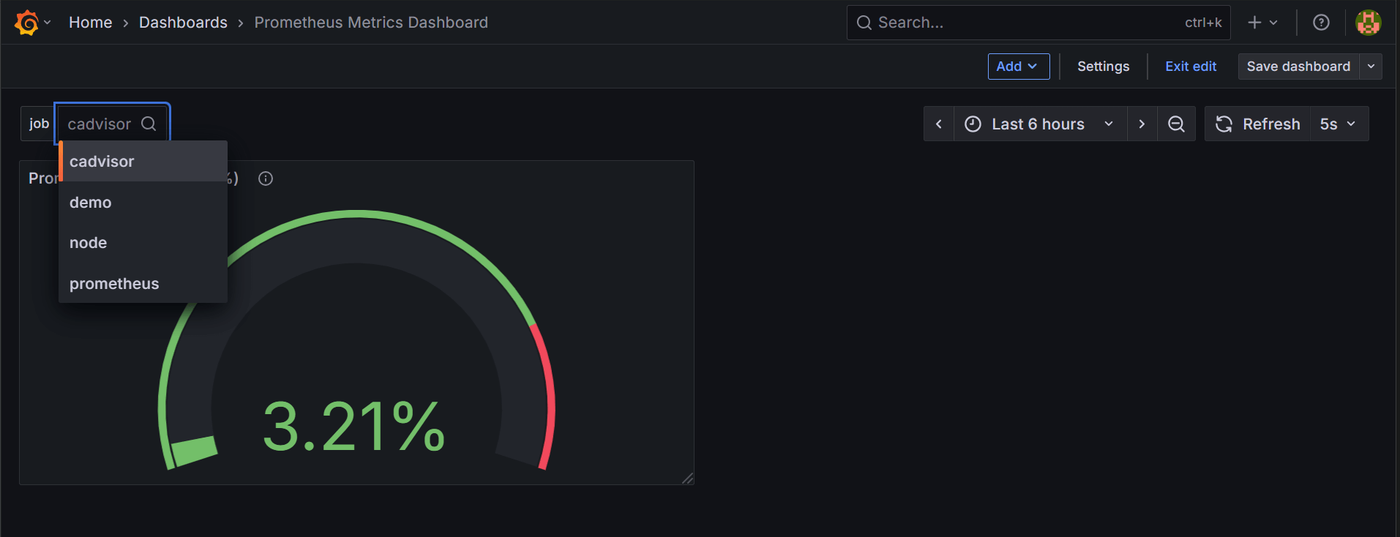
Task: Click the search magnifier icon in top bar
Action: click(x=864, y=22)
